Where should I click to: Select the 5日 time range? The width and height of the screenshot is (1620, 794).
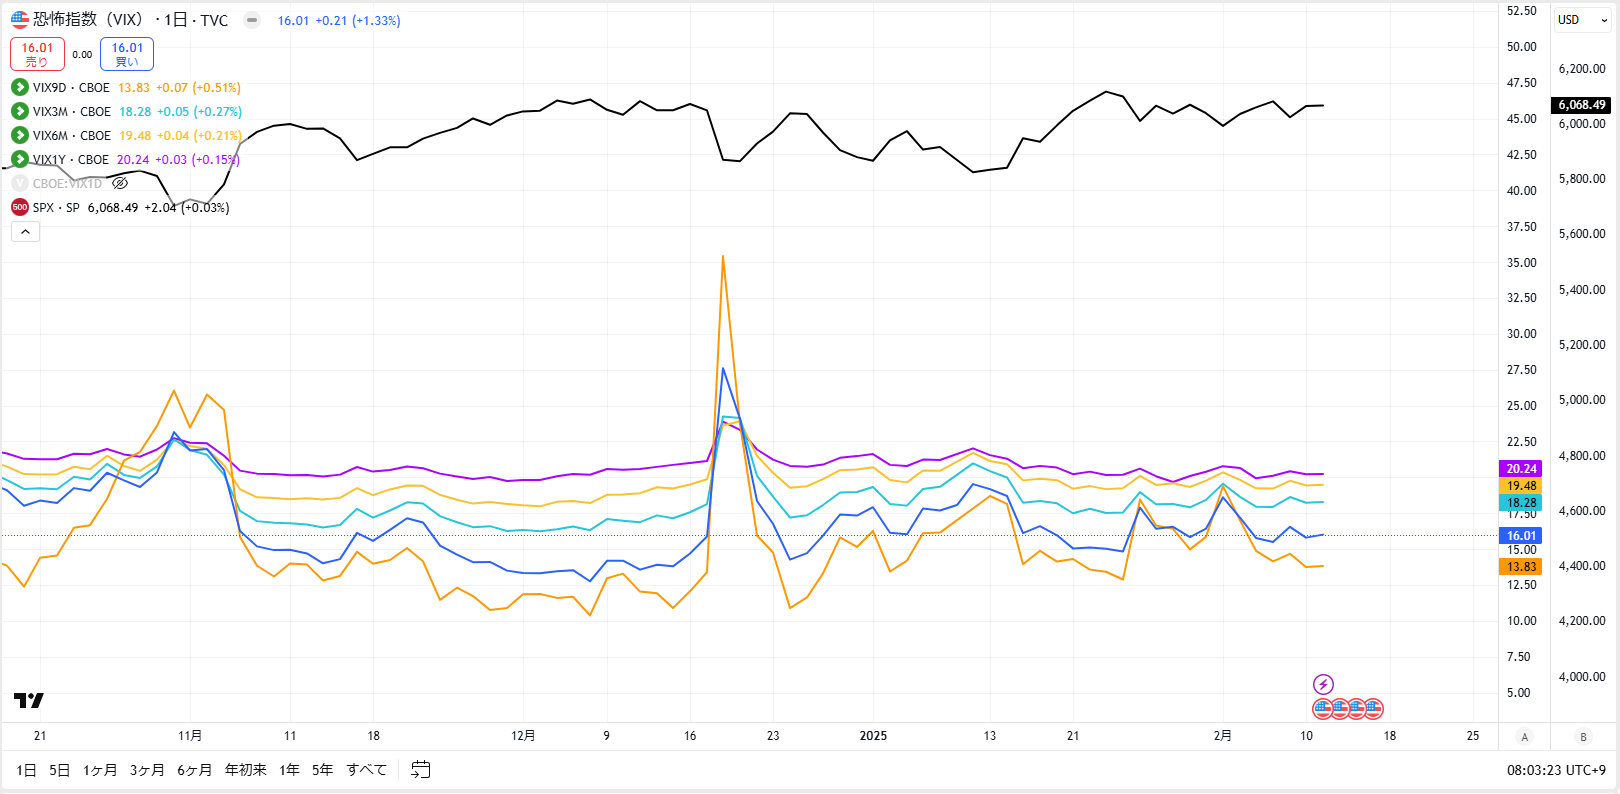(x=60, y=770)
